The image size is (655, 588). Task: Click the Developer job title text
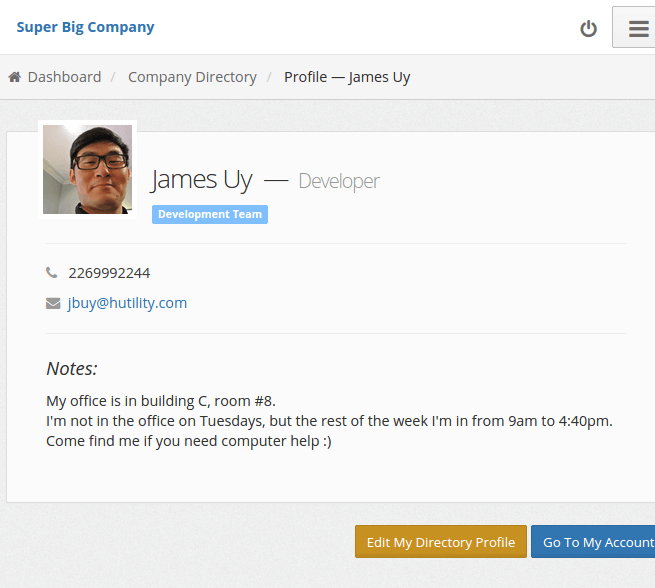tap(339, 181)
